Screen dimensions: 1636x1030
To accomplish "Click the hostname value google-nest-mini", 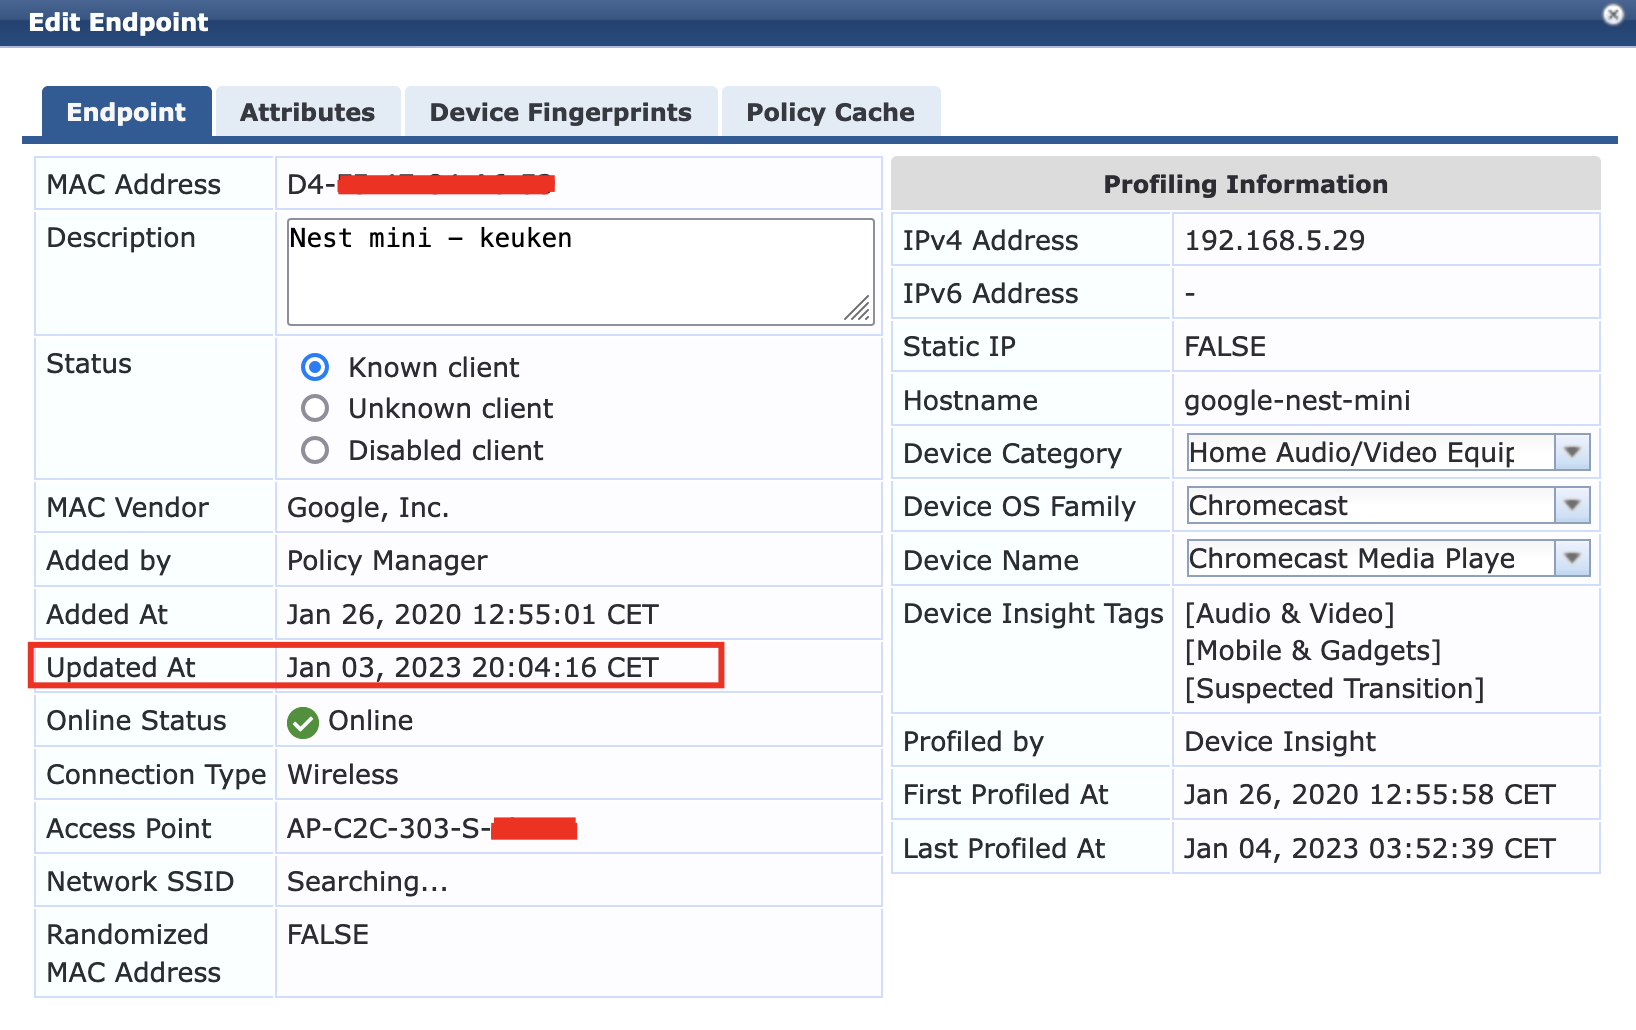I will pos(1296,400).
